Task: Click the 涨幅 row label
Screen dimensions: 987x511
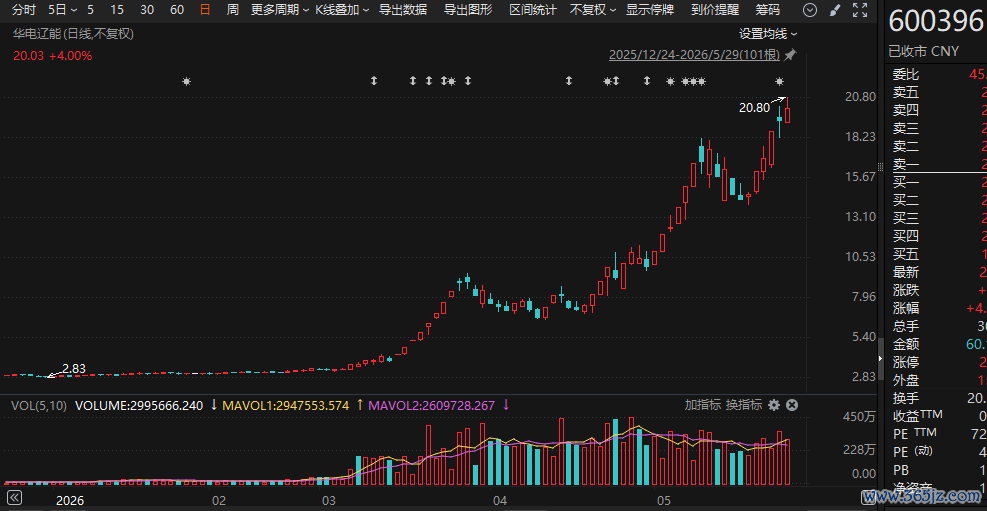Action: pyautogui.click(x=906, y=308)
